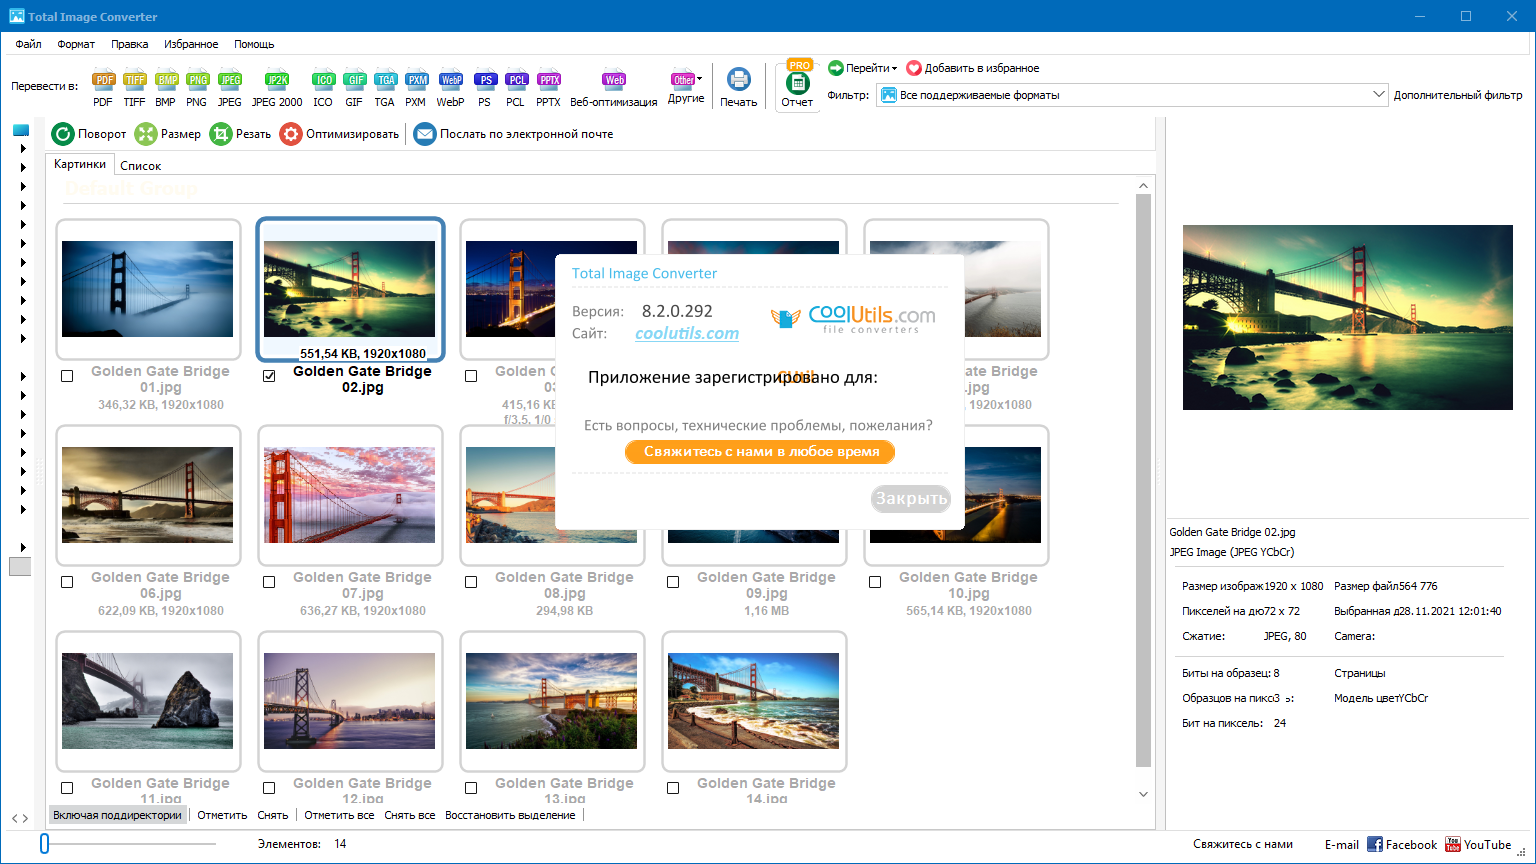Image resolution: width=1536 pixels, height=864 pixels.
Task: Check the Golden Gate Bridge 01.jpg checkbox
Action: click(67, 376)
